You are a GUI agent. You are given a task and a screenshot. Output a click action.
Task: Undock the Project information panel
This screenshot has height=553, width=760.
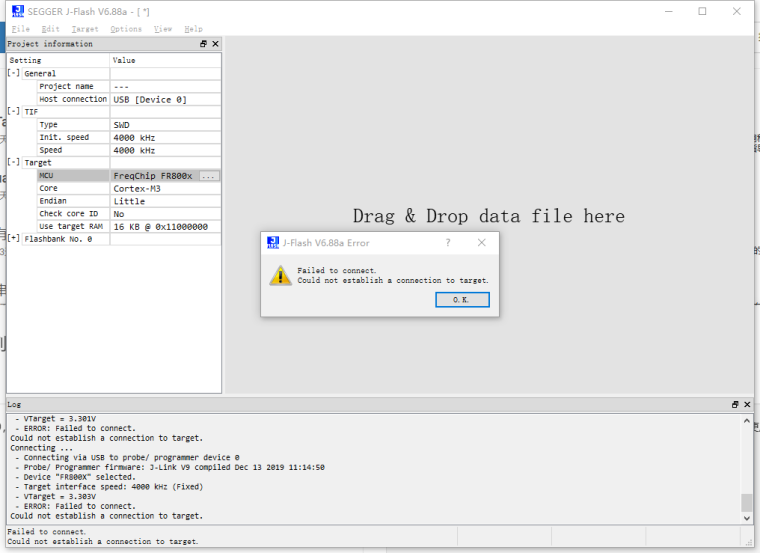click(203, 44)
